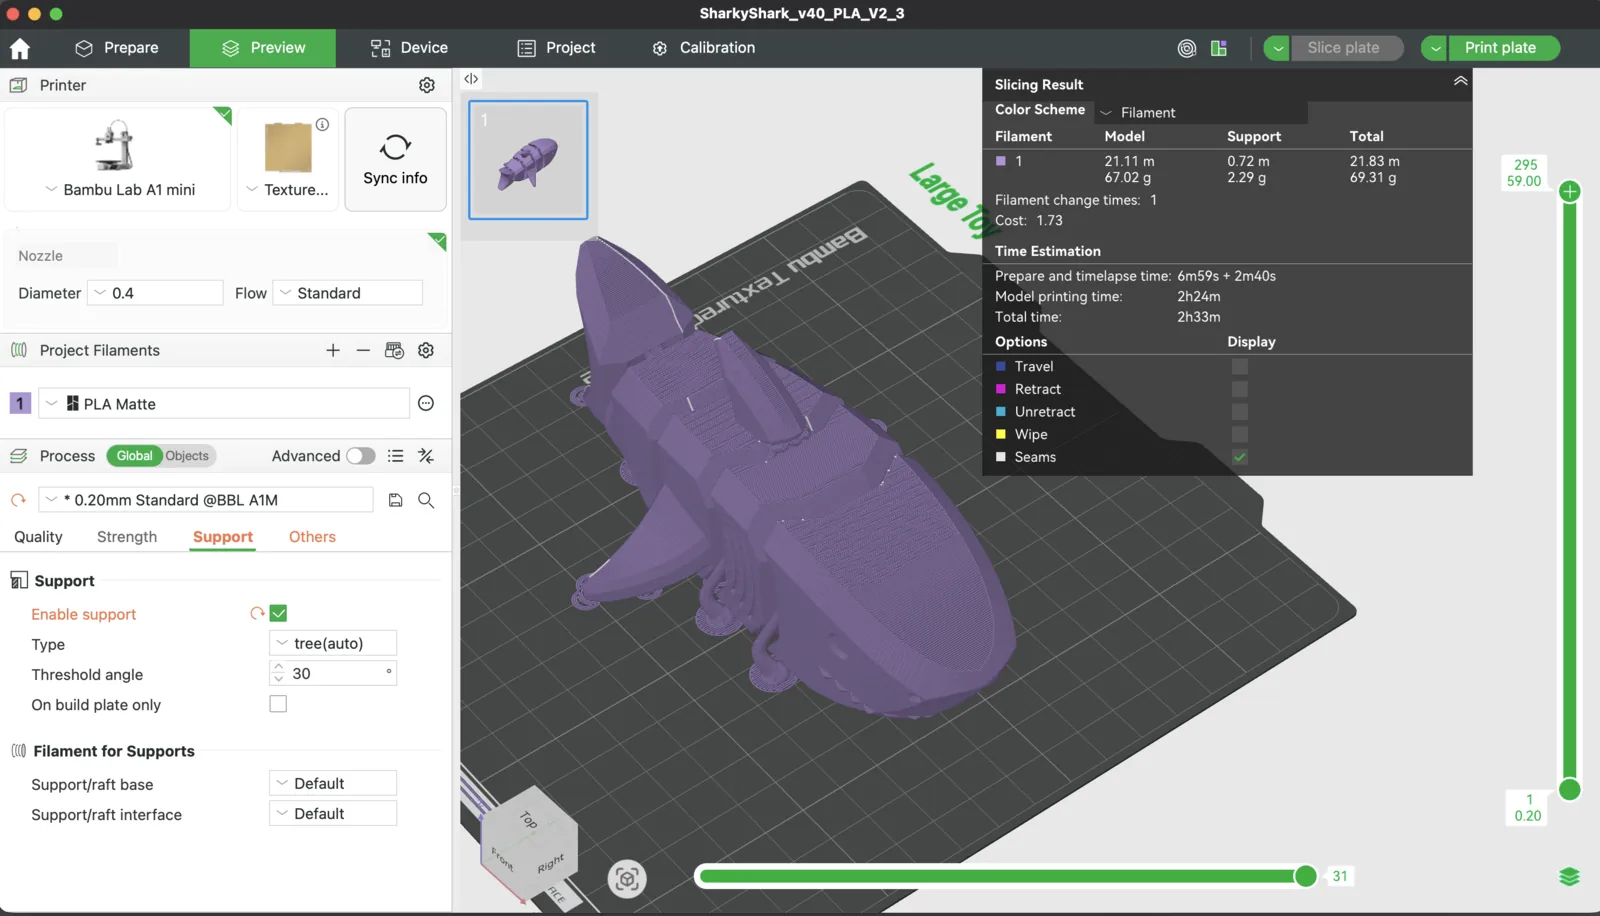Change the Flow dropdown from Standard
The height and width of the screenshot is (916, 1600).
coord(347,292)
